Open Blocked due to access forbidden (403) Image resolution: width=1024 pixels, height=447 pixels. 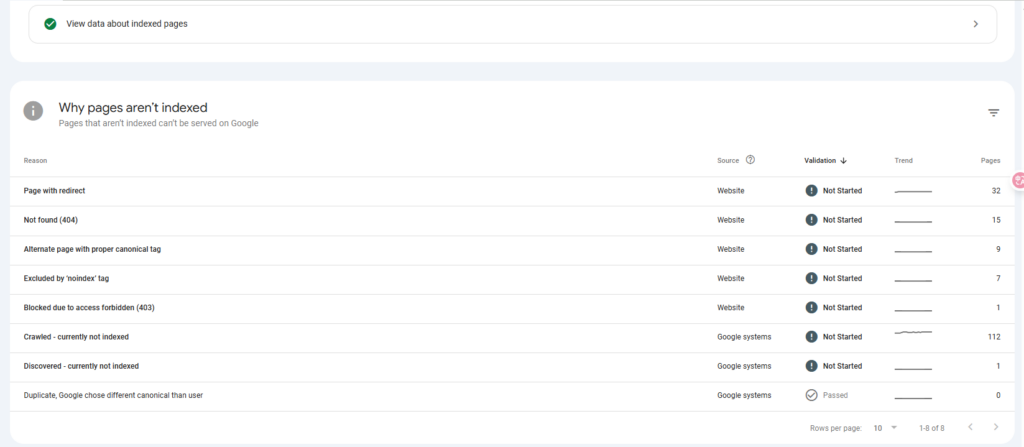click(x=89, y=307)
